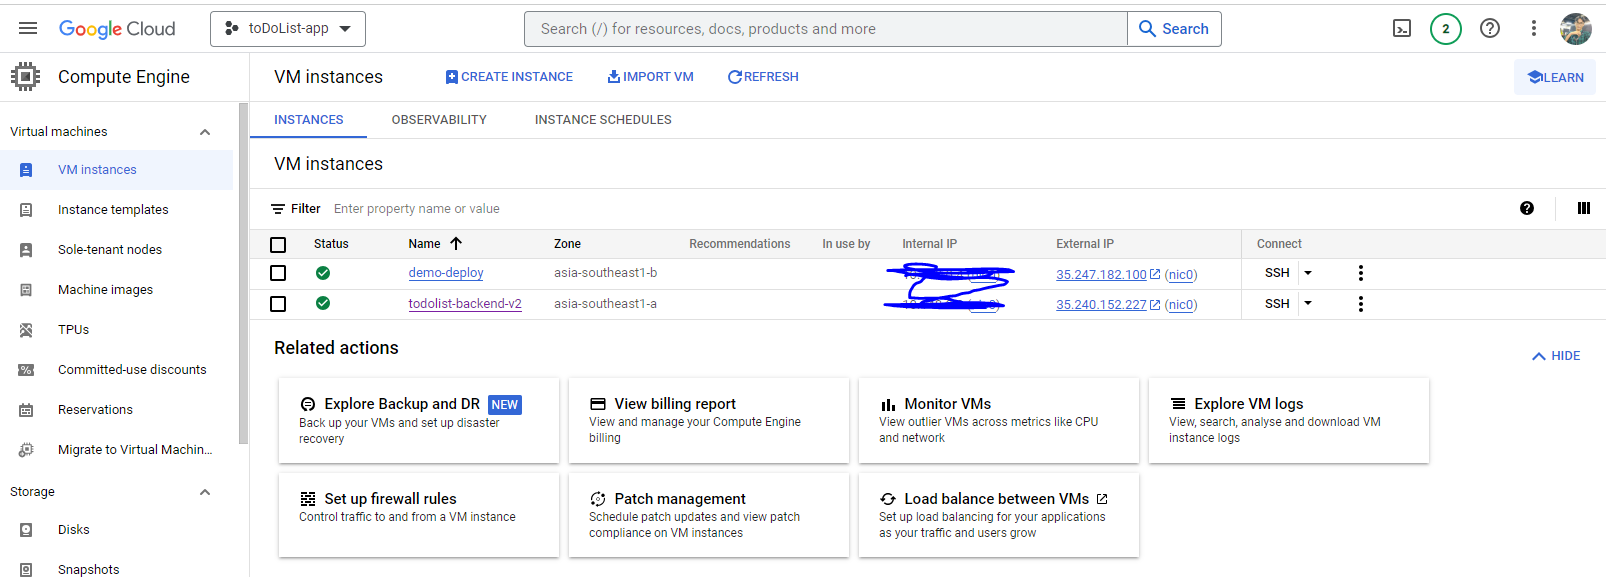Viewport: 1606px width, 577px height.
Task: Click the filter list icon
Action: coord(278,209)
